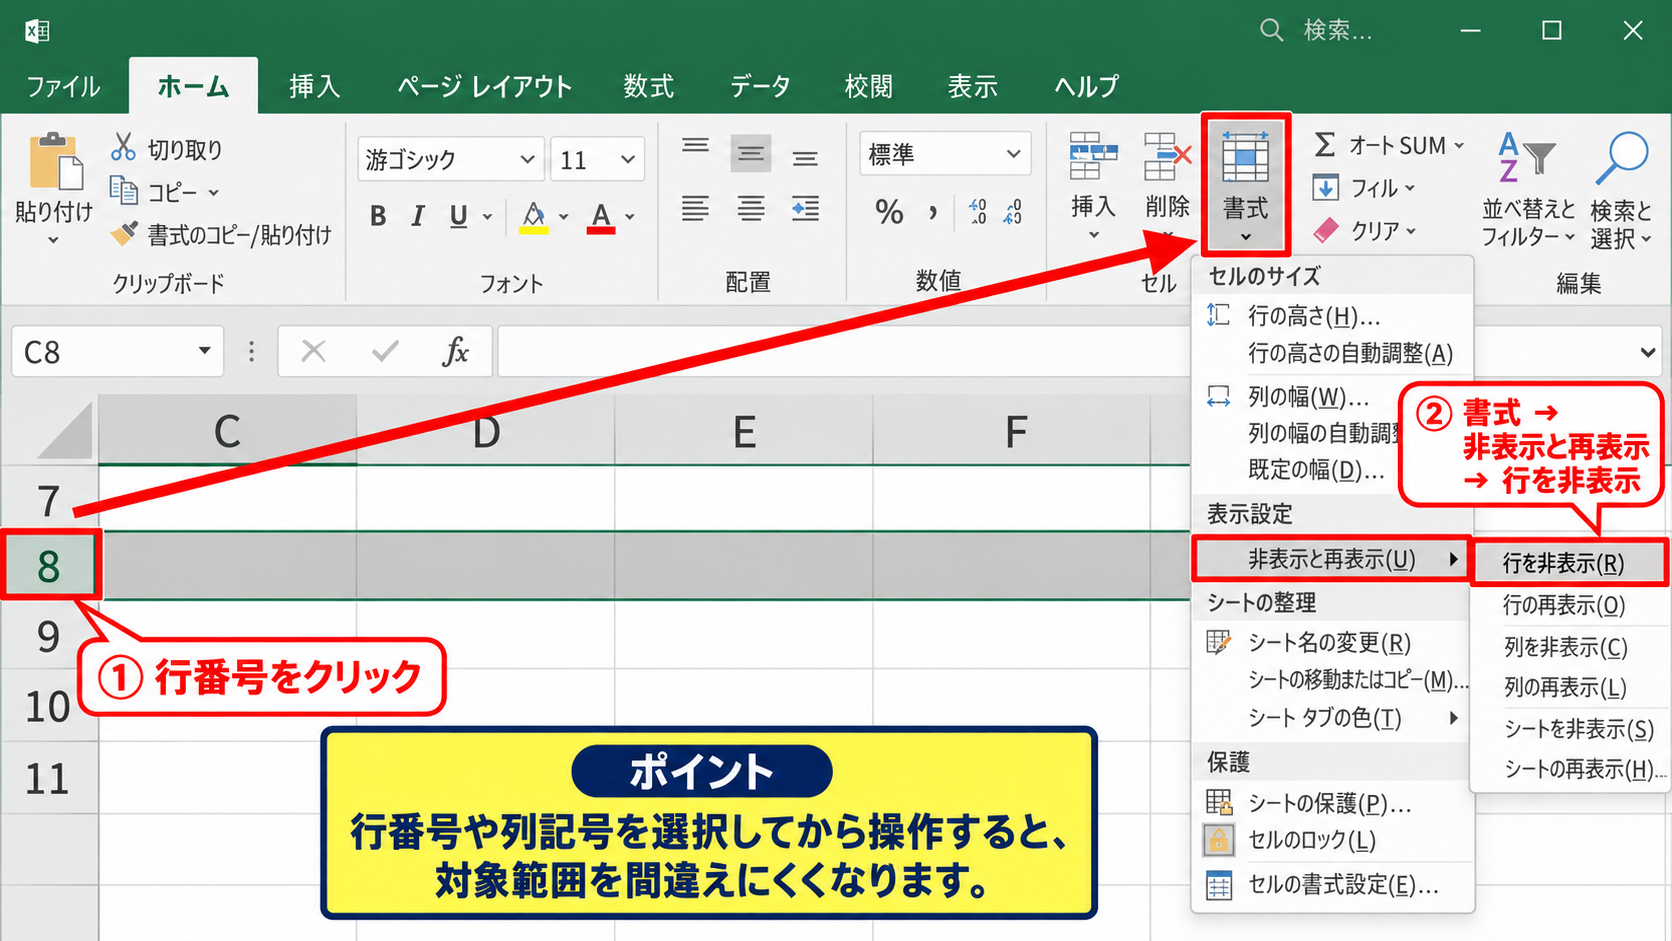Image resolution: width=1672 pixels, height=941 pixels.
Task: Click the Paste clipboard icon
Action: pyautogui.click(x=54, y=162)
